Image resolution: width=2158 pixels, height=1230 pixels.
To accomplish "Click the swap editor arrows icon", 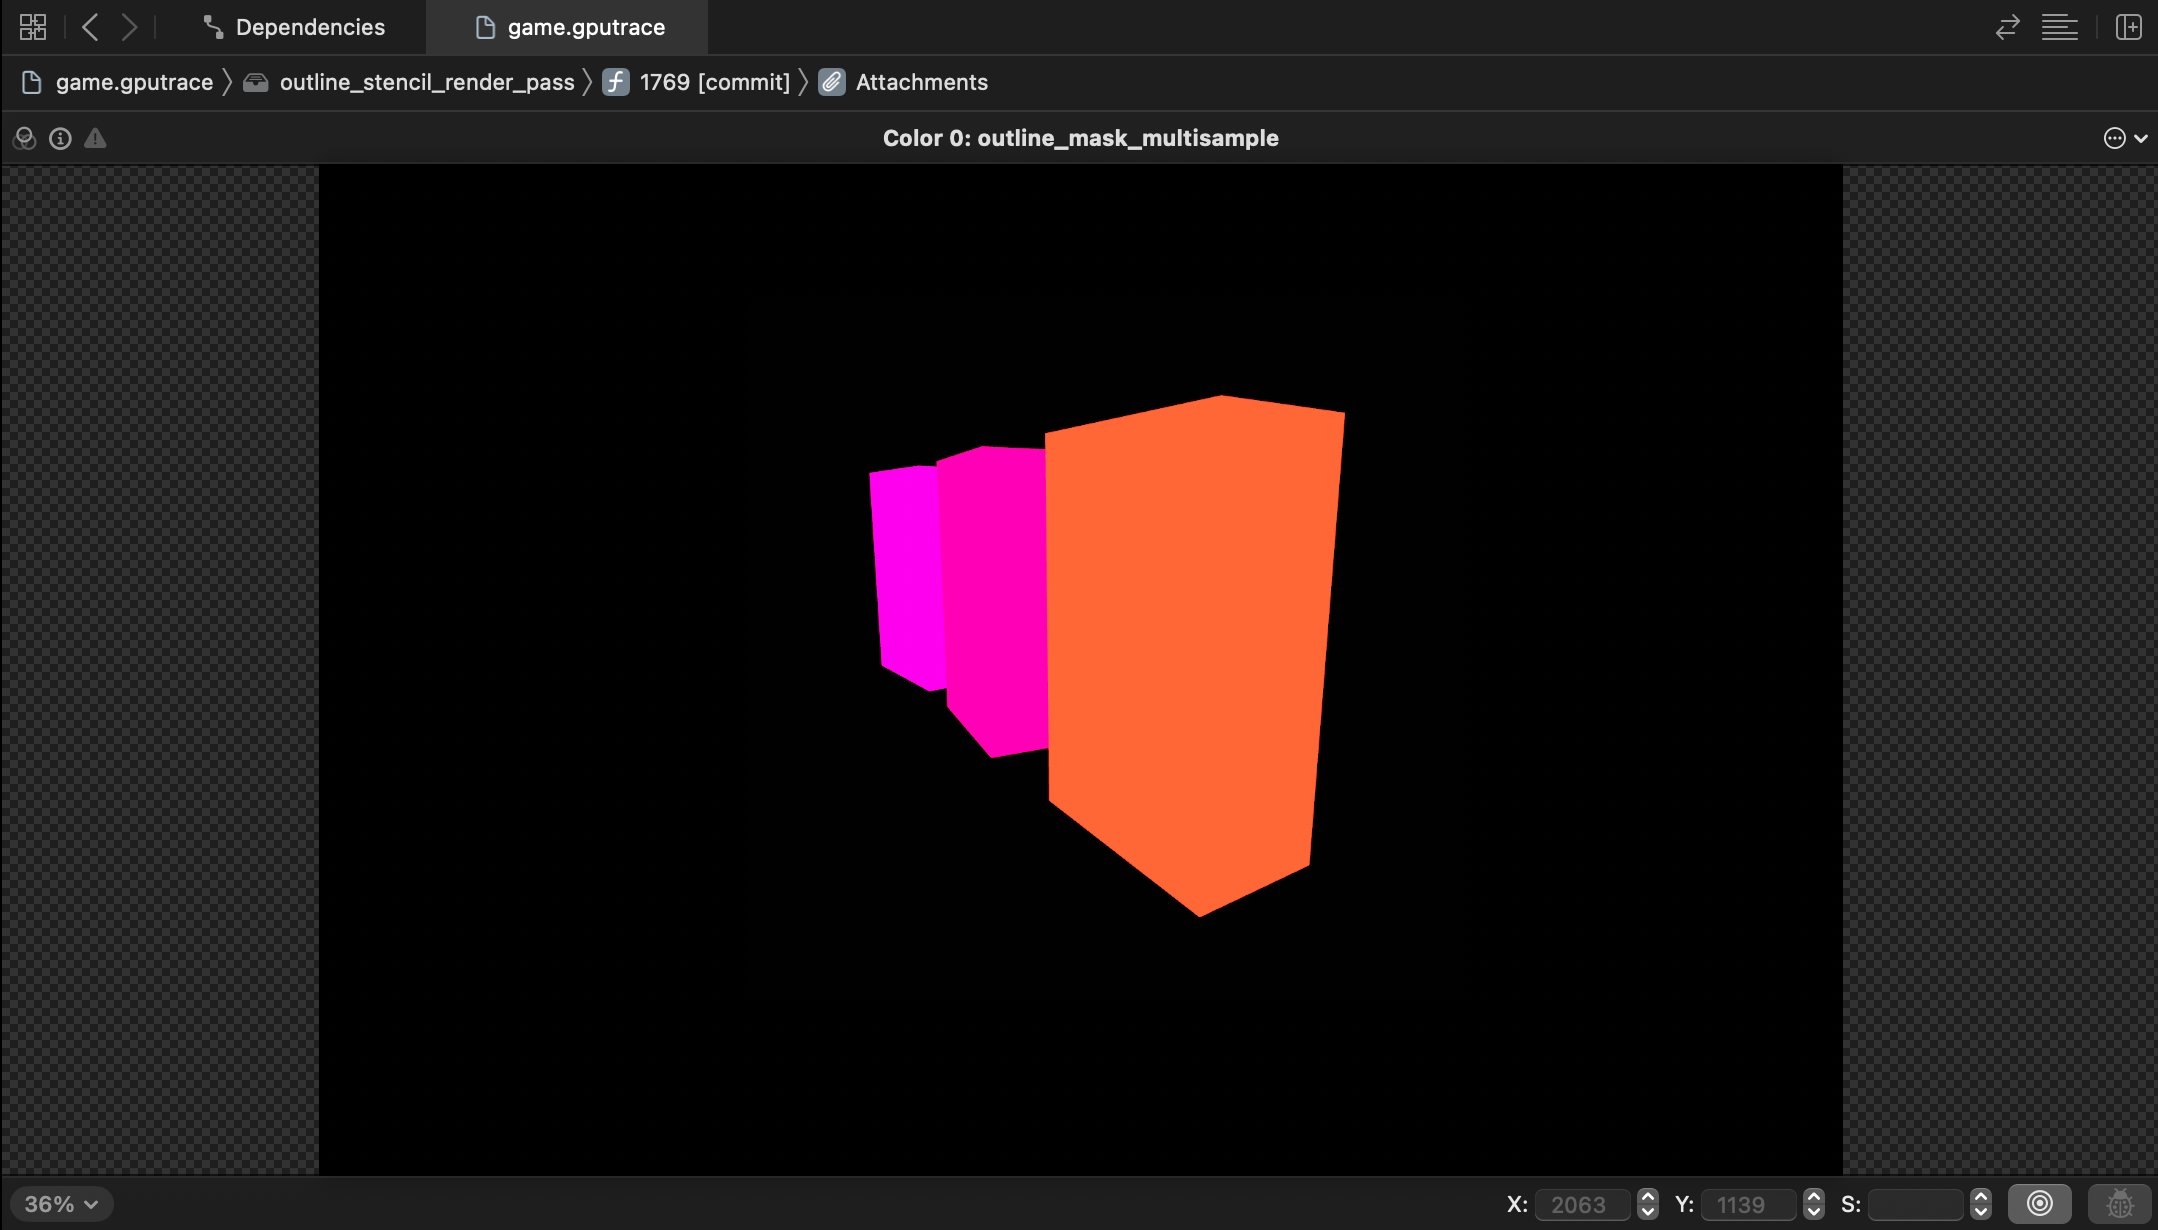I will [2007, 27].
